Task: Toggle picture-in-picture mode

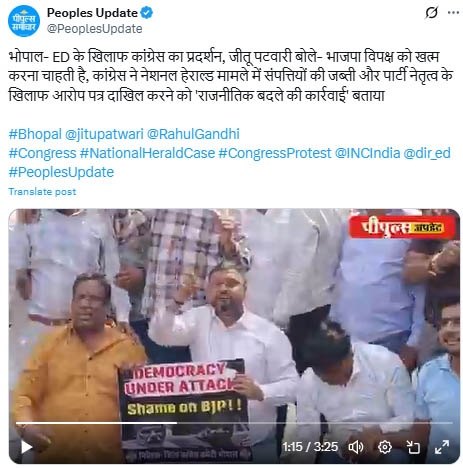Action: click(413, 447)
